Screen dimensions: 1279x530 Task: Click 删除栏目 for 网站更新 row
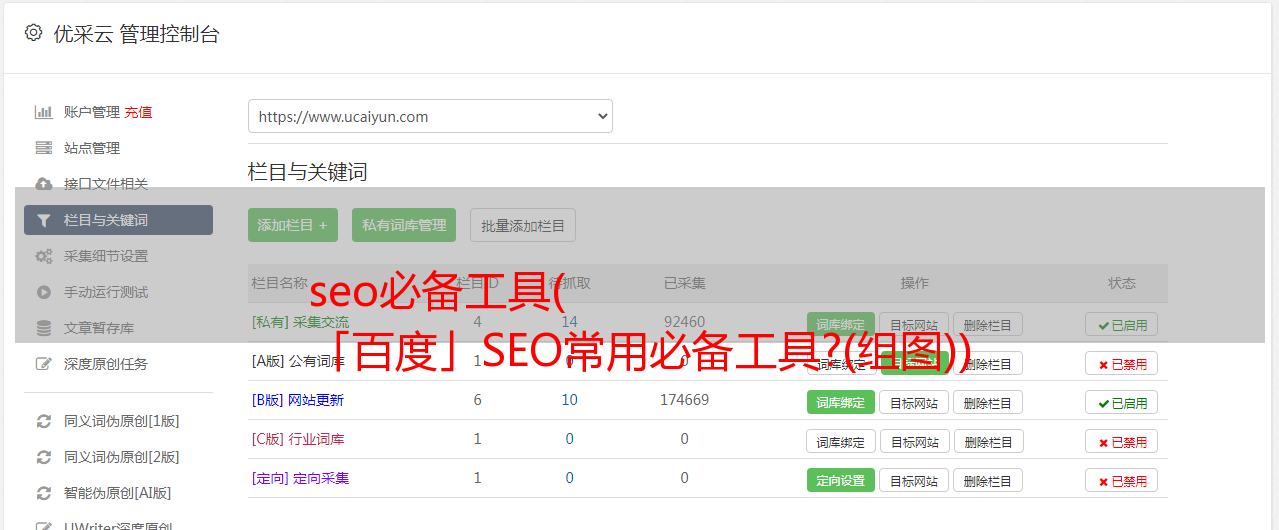(988, 402)
